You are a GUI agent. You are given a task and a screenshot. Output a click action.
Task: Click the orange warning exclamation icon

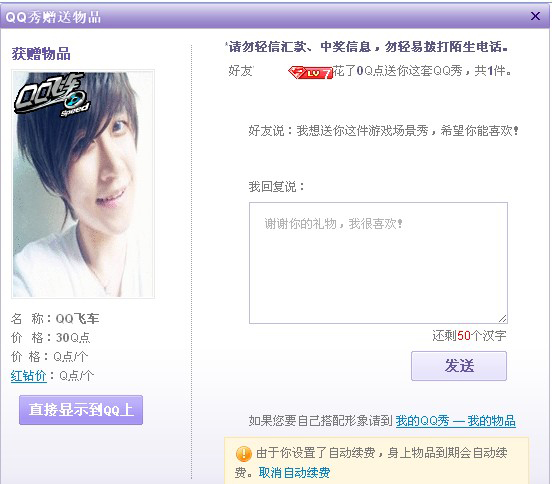coord(243,454)
